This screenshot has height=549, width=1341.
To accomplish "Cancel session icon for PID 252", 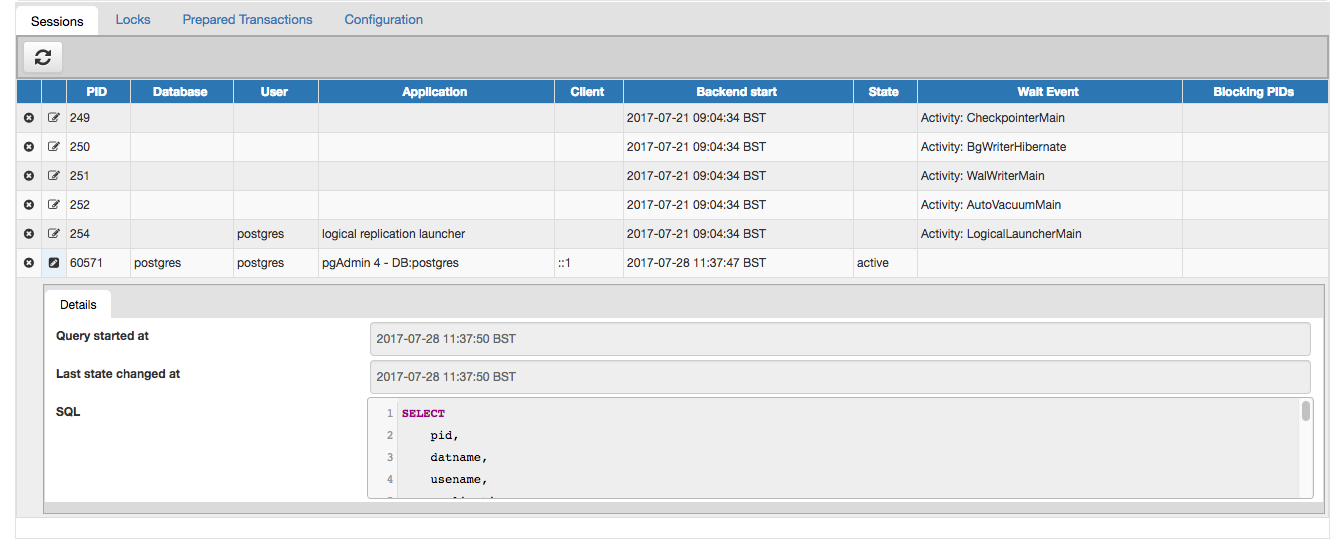I will click(29, 205).
